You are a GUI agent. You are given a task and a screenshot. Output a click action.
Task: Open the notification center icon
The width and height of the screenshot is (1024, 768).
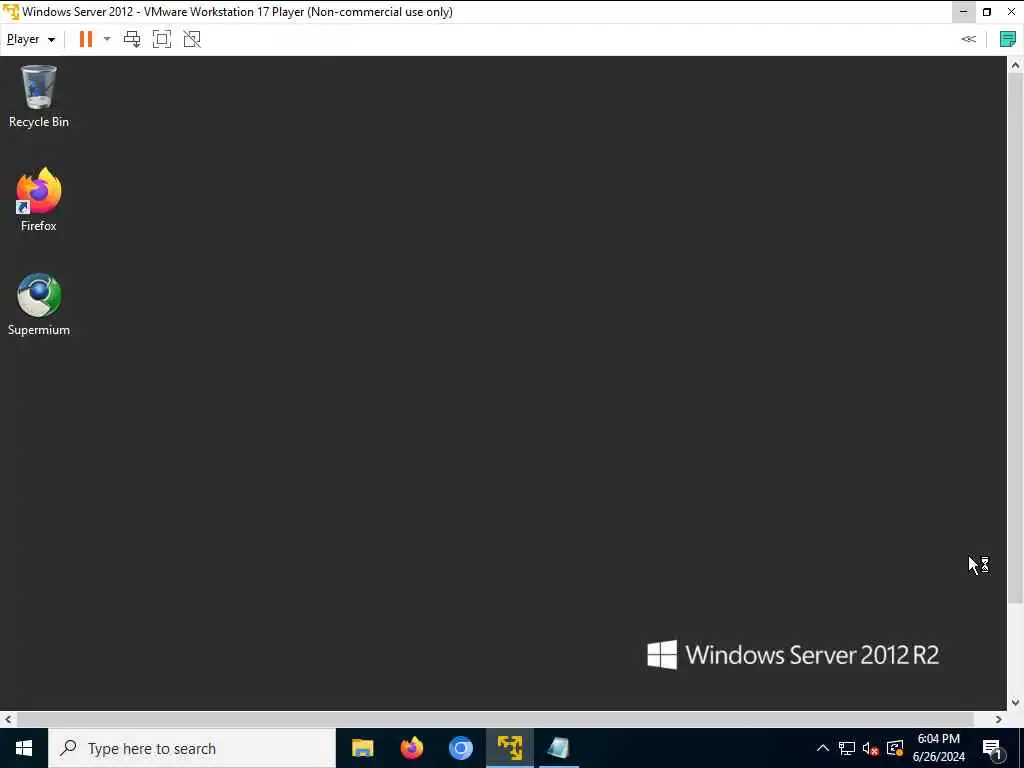(993, 748)
